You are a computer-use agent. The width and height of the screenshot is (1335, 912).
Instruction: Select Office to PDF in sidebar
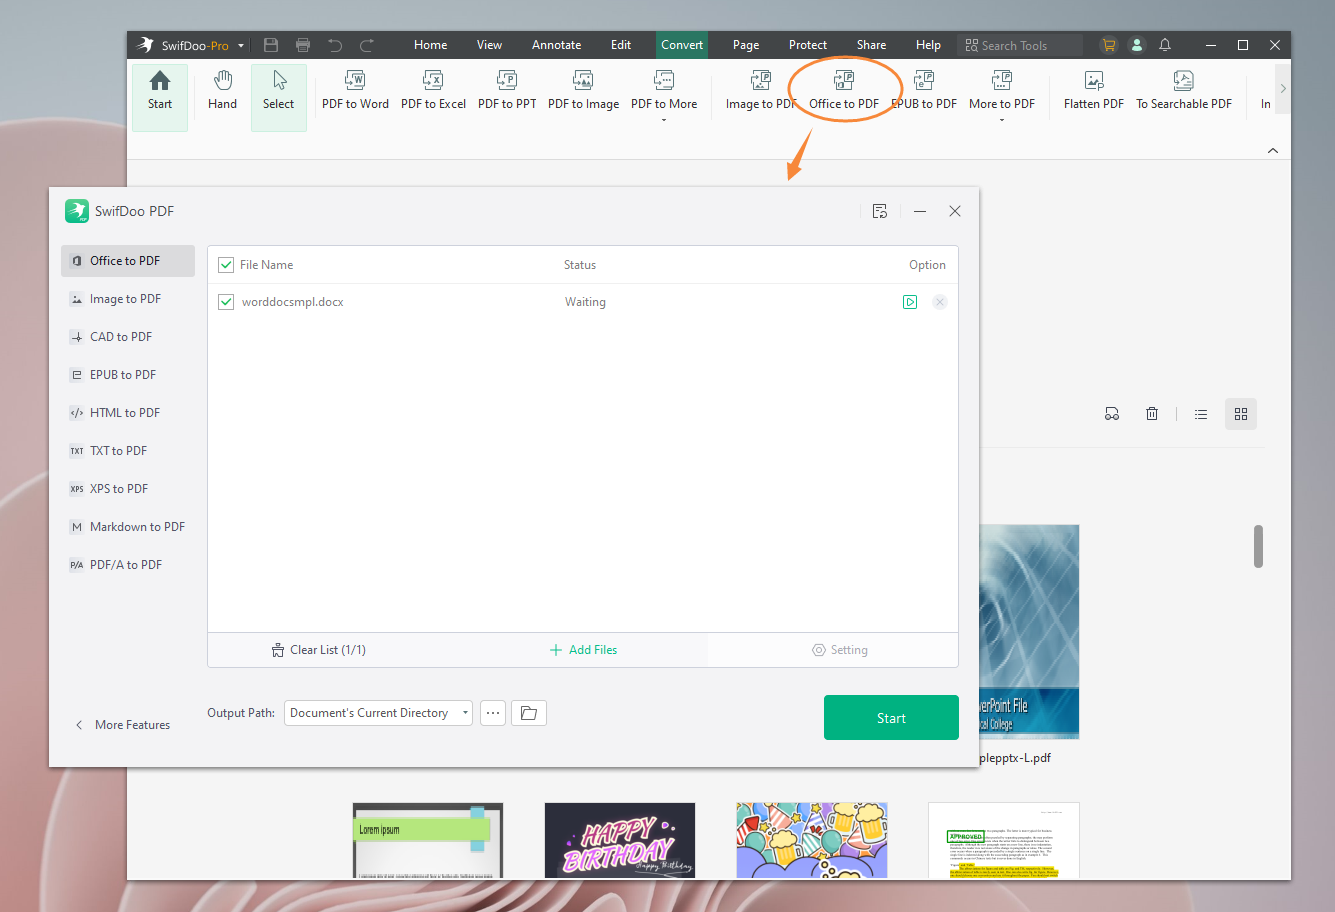[x=128, y=261]
